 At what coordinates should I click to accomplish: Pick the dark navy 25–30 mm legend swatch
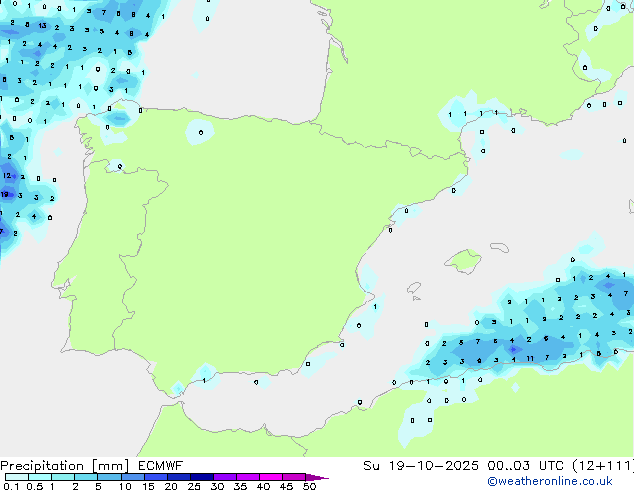[x=202, y=477]
